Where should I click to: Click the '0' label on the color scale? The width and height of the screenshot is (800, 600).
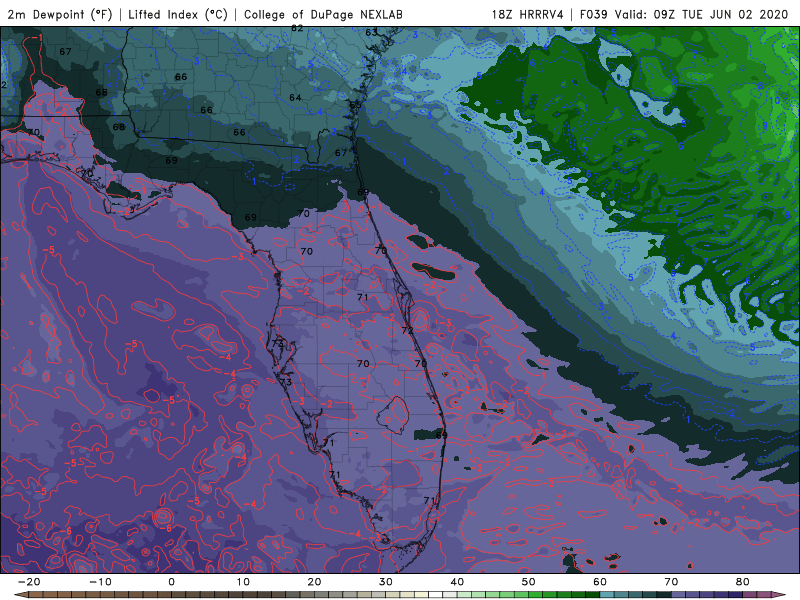point(171,582)
